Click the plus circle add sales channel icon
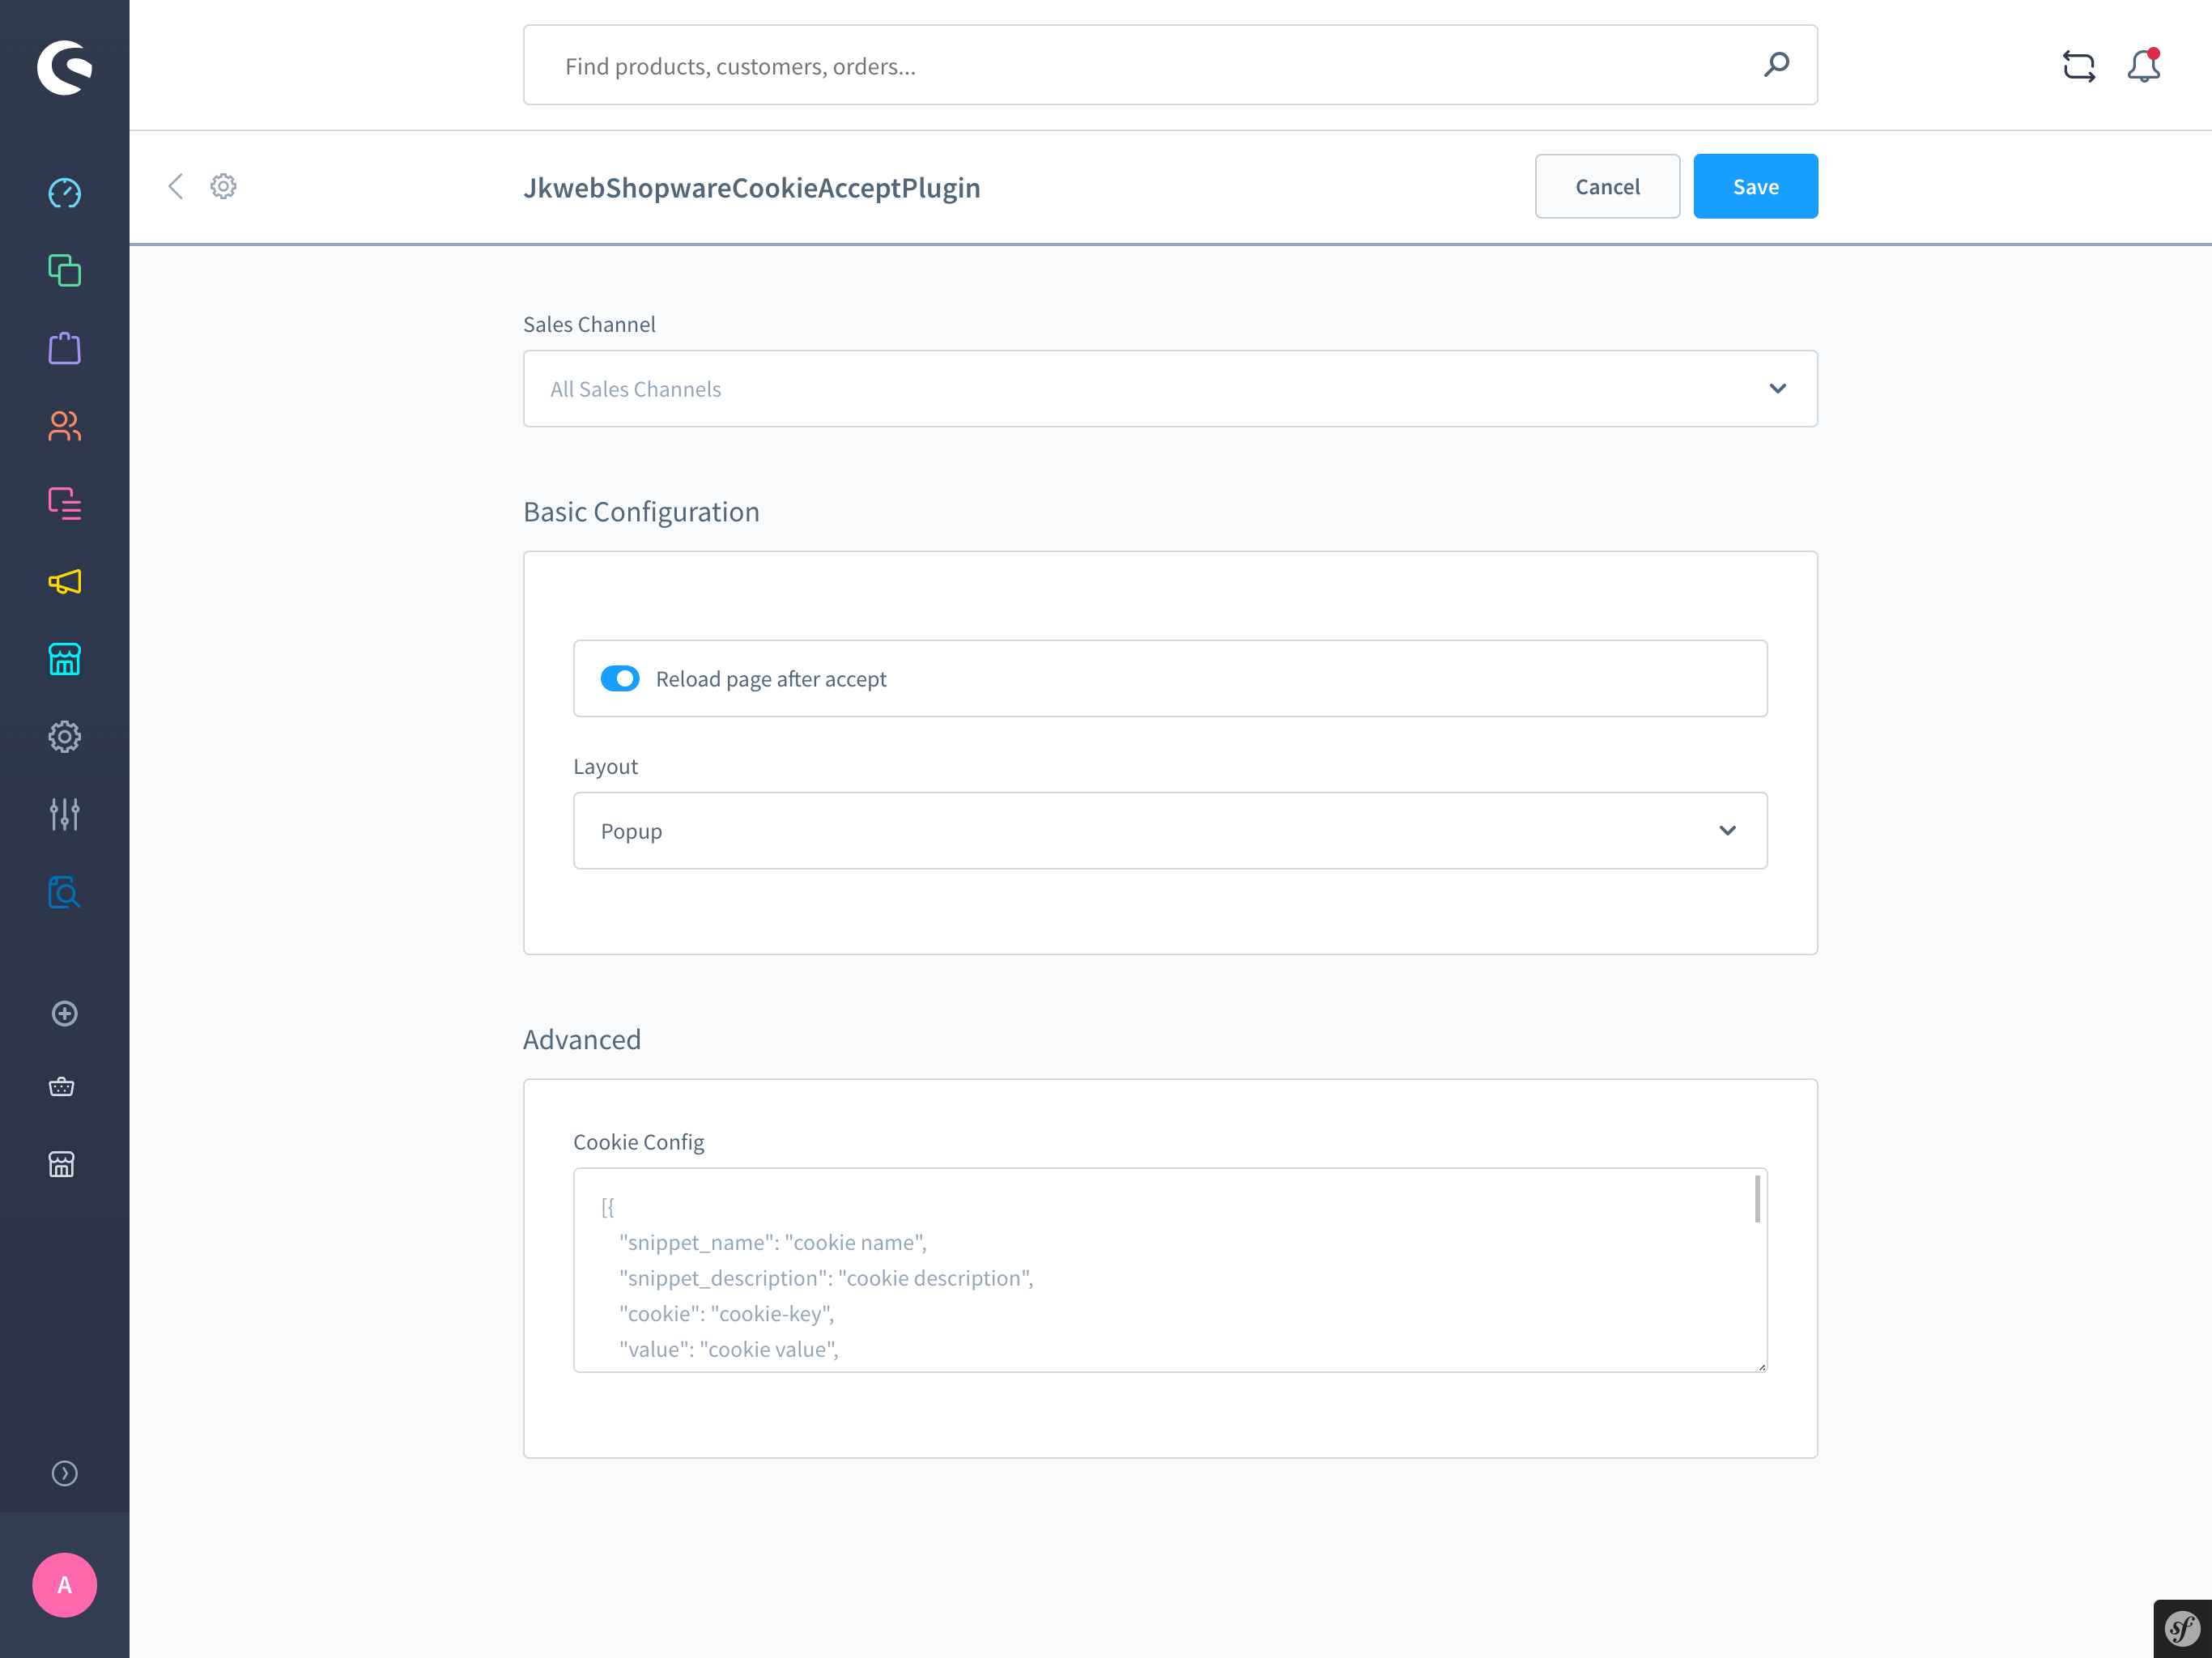Image resolution: width=2212 pixels, height=1658 pixels. pos(64,1014)
